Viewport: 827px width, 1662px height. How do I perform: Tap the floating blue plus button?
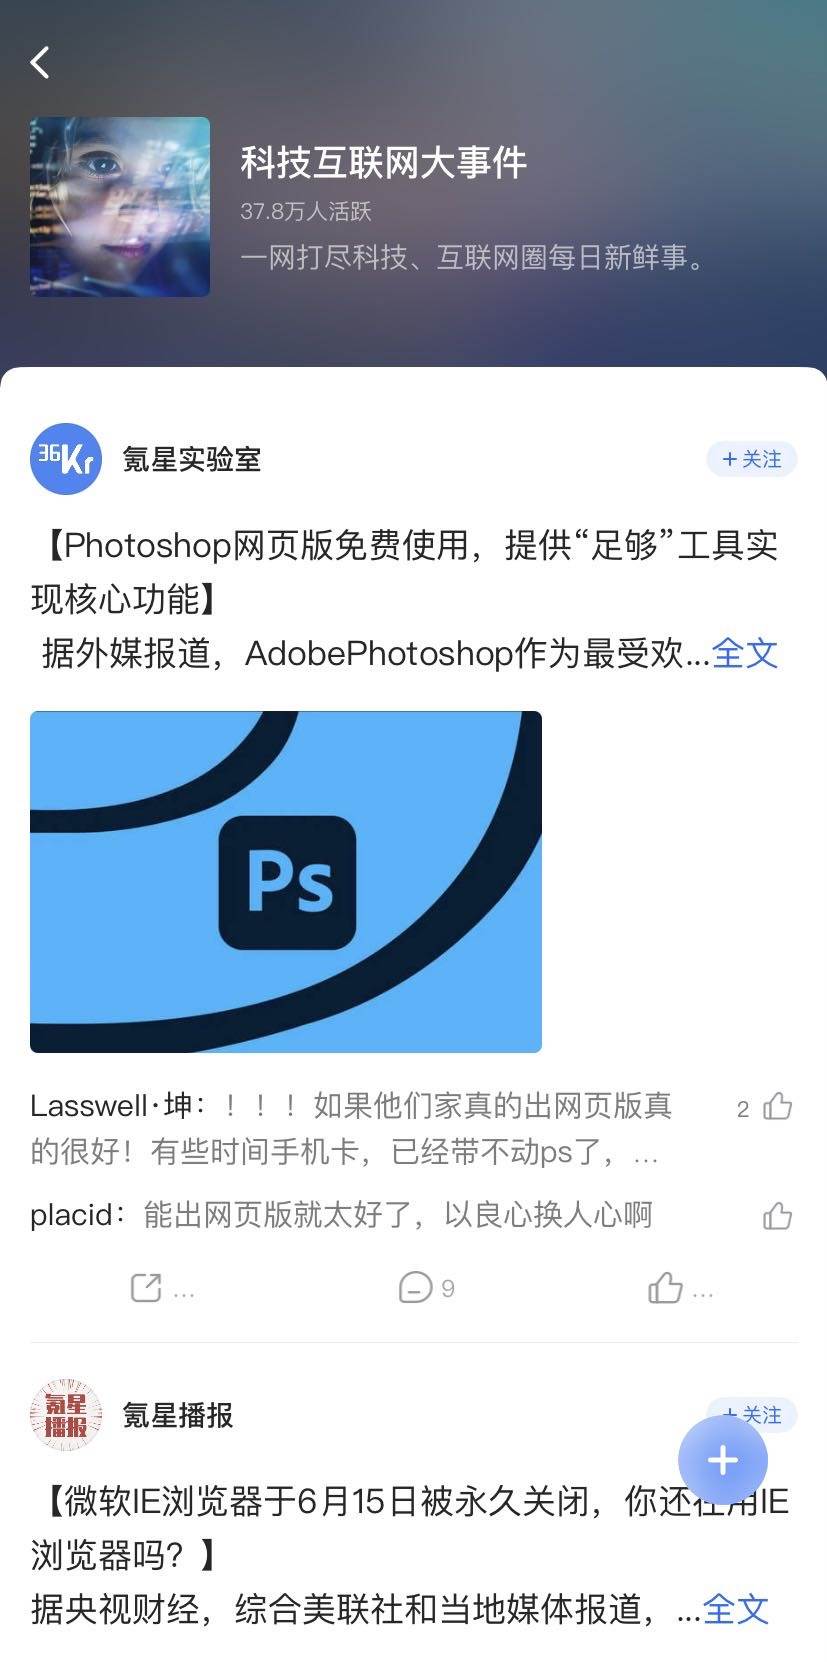pos(723,1461)
